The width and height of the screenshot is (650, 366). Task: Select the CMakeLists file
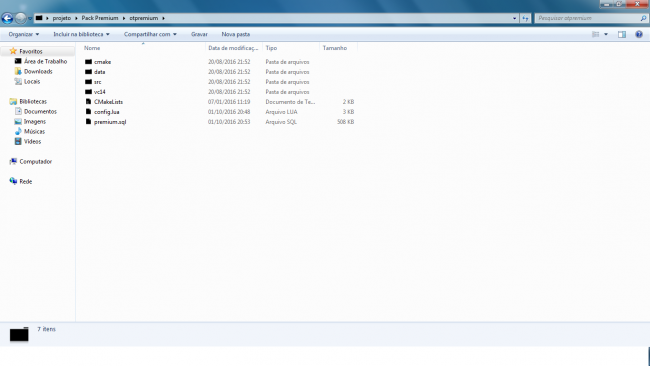108,102
